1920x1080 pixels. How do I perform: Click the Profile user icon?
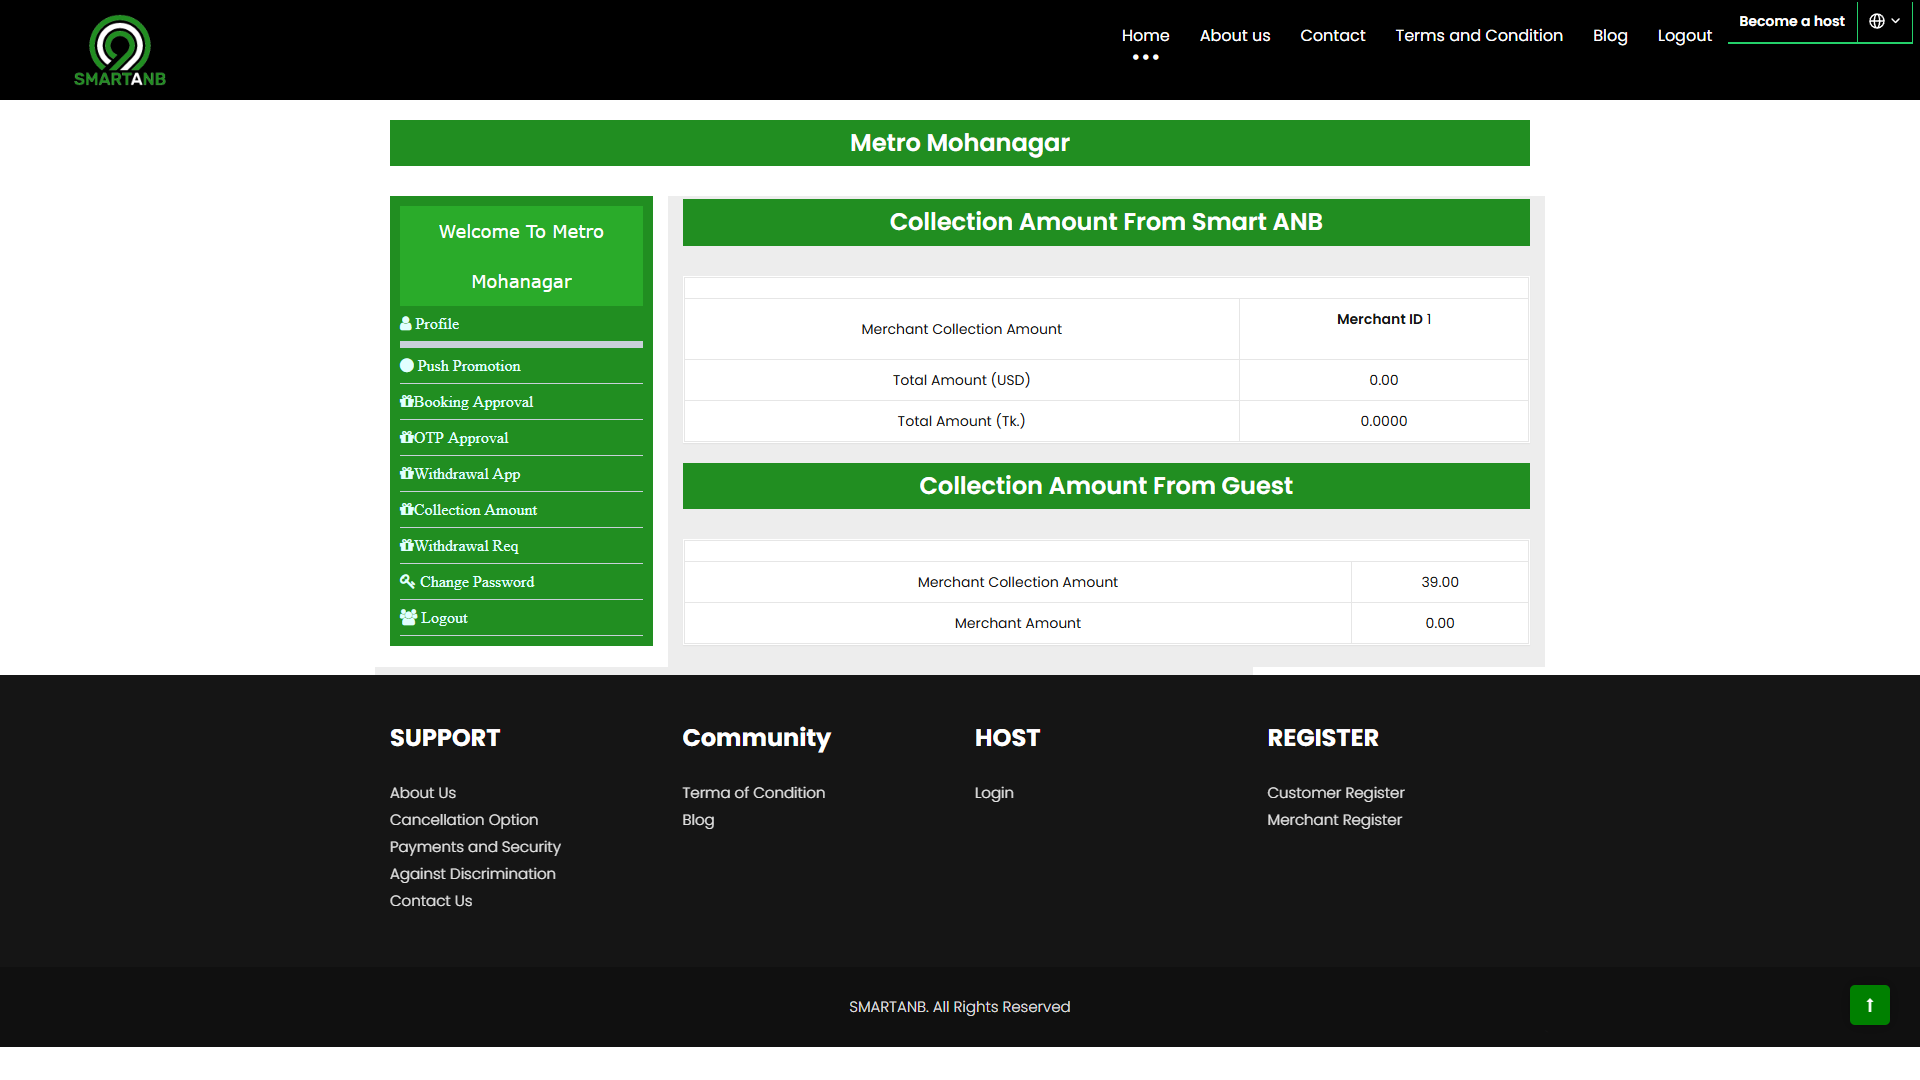[x=406, y=324]
